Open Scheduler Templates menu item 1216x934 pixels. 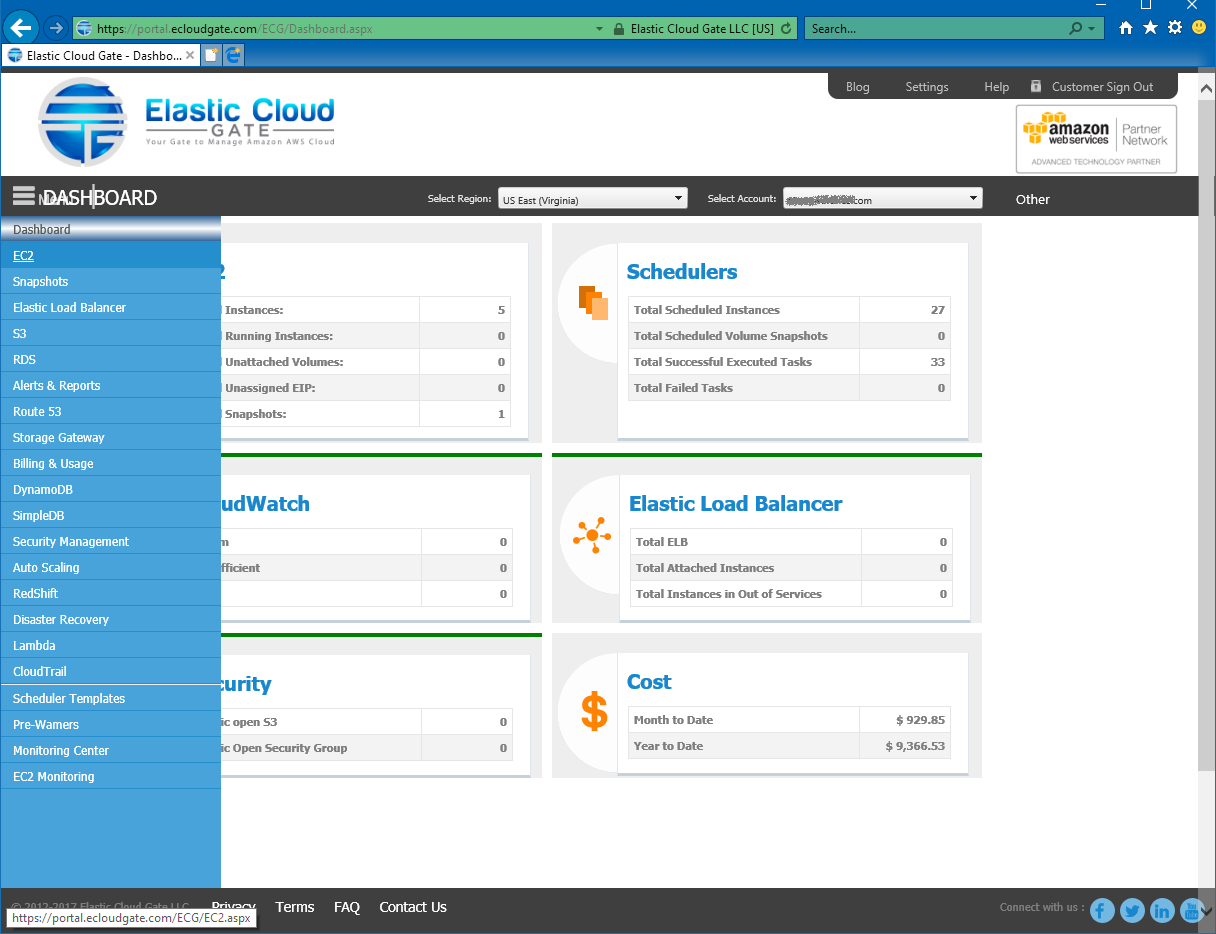pyautogui.click(x=110, y=698)
